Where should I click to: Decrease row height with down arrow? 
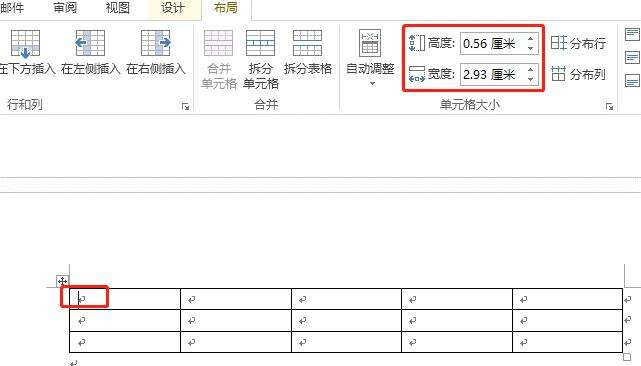click(531, 49)
